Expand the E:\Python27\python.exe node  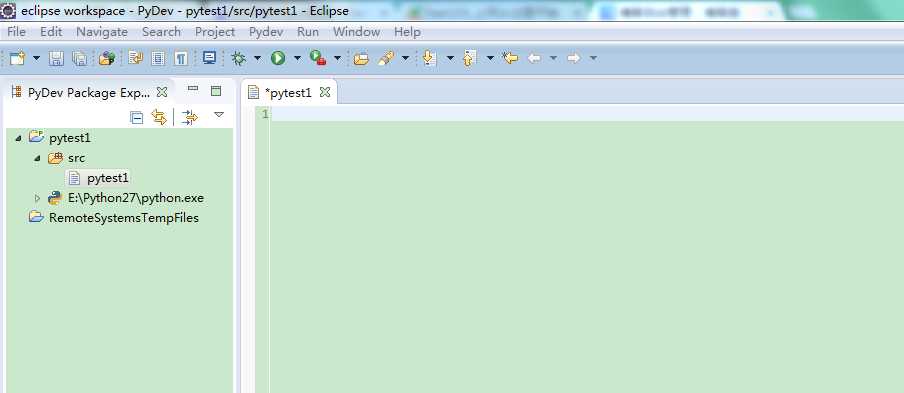point(37,198)
